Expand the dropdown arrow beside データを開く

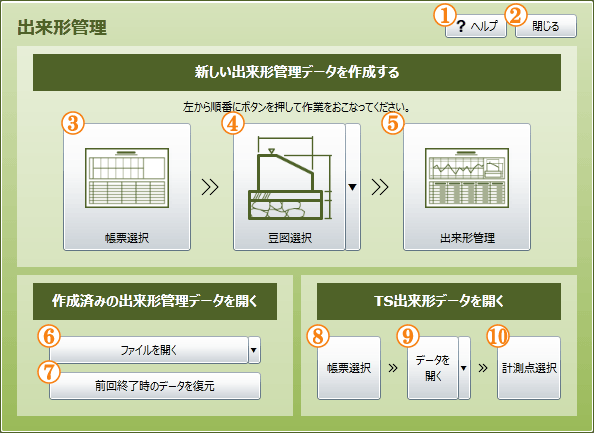[464, 368]
